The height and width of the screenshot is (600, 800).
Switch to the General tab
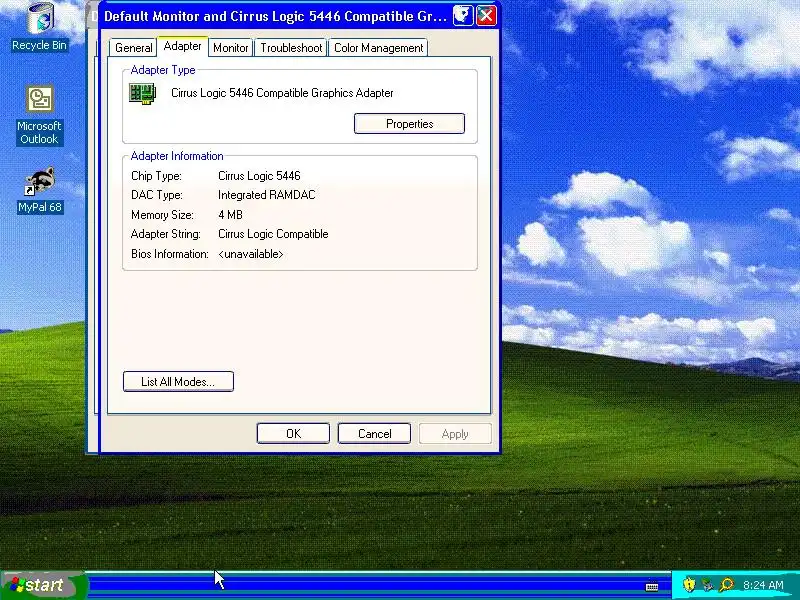133,48
